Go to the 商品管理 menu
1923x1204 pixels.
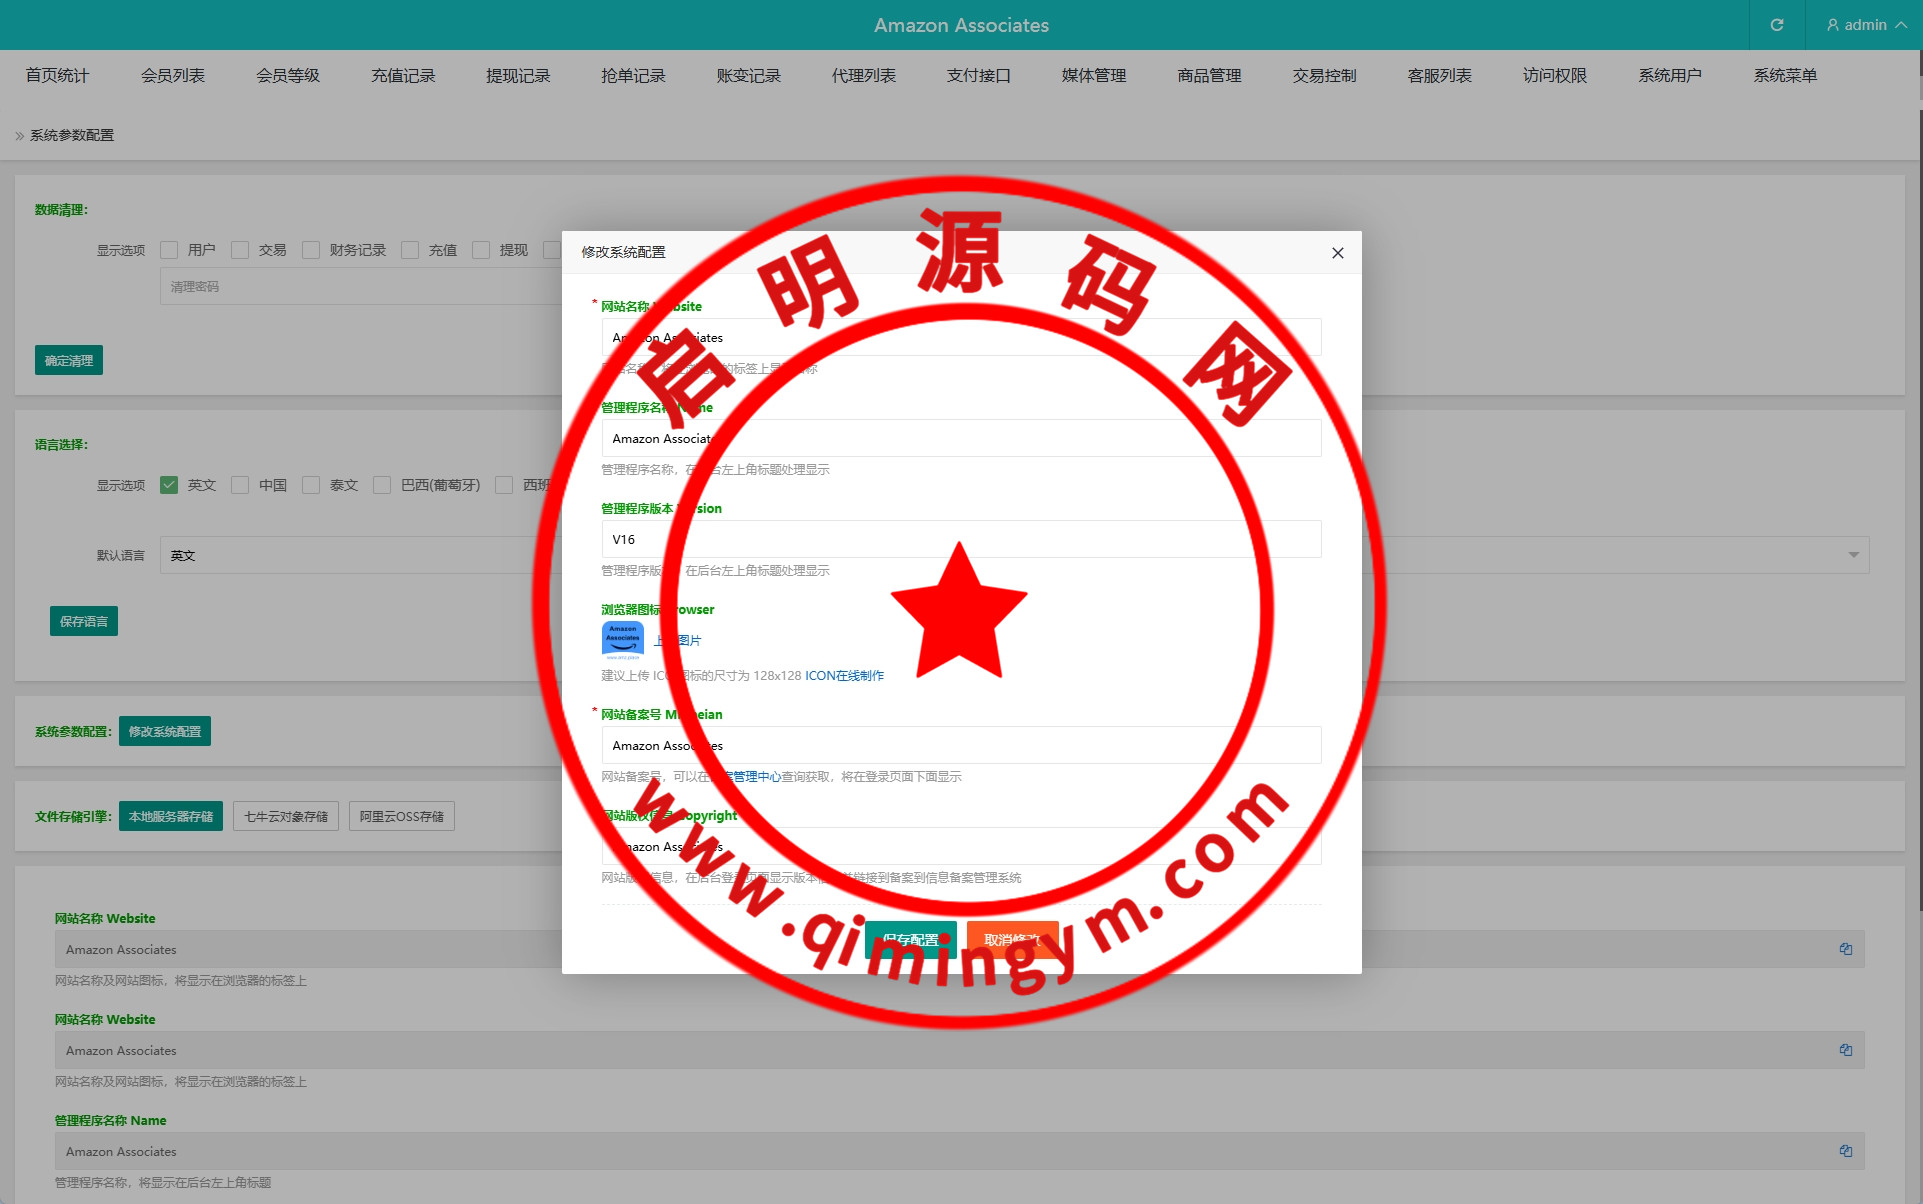click(1208, 76)
